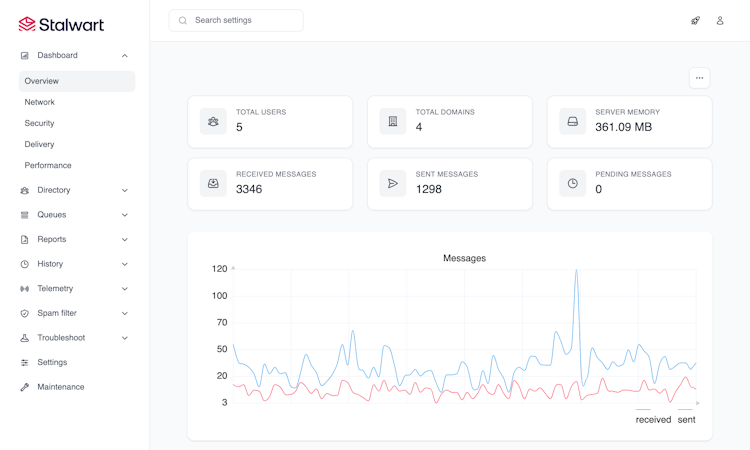Click the Telemetry menu label
Screen dimensions: 750x450
click(55, 288)
